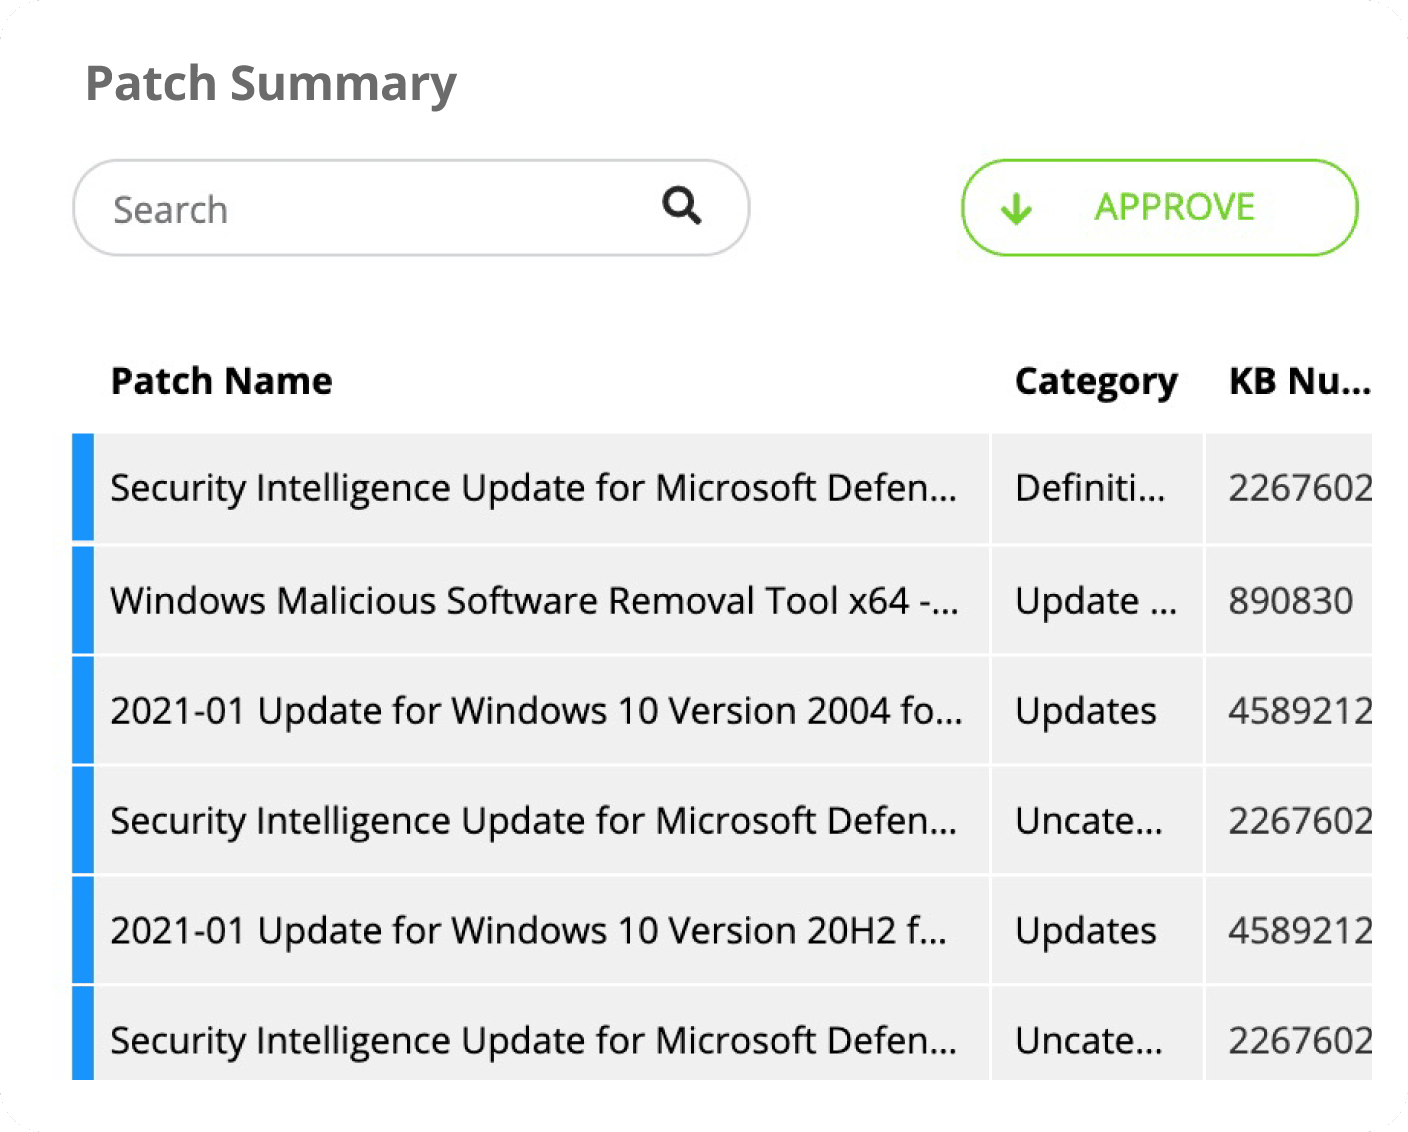Image resolution: width=1408 pixels, height=1132 pixels.
Task: Select the Windows 10 Version 2004 update row
Action: [536, 711]
